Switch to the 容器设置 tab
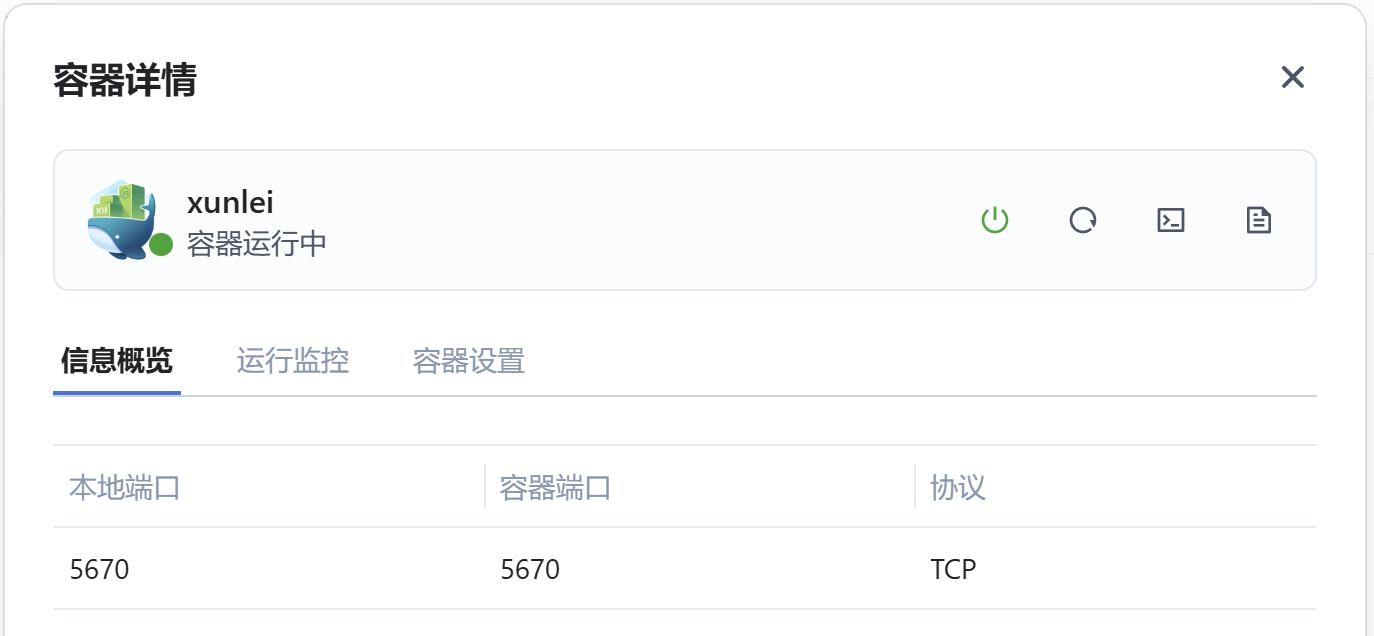The image size is (1374, 636). [x=469, y=360]
